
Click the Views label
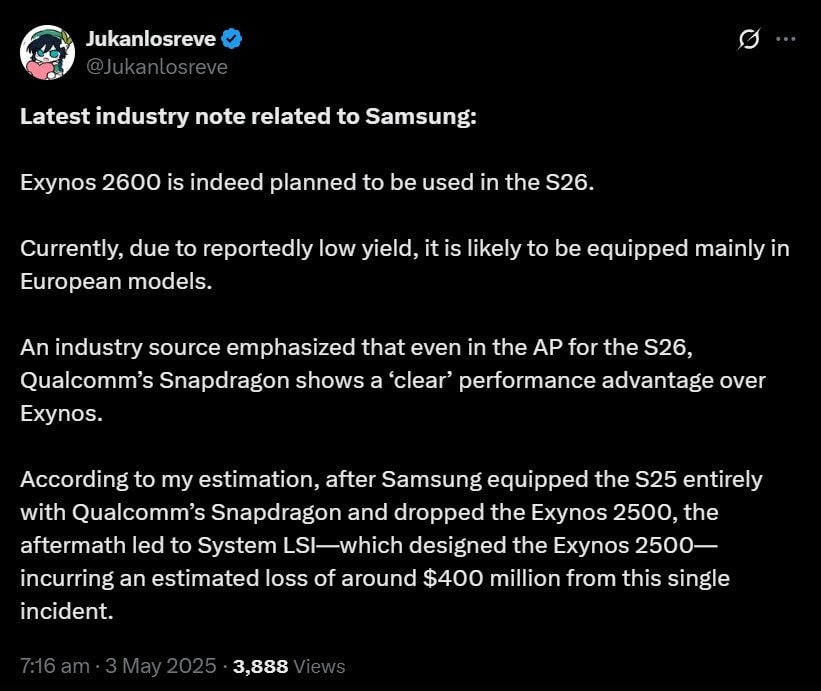coord(321,666)
